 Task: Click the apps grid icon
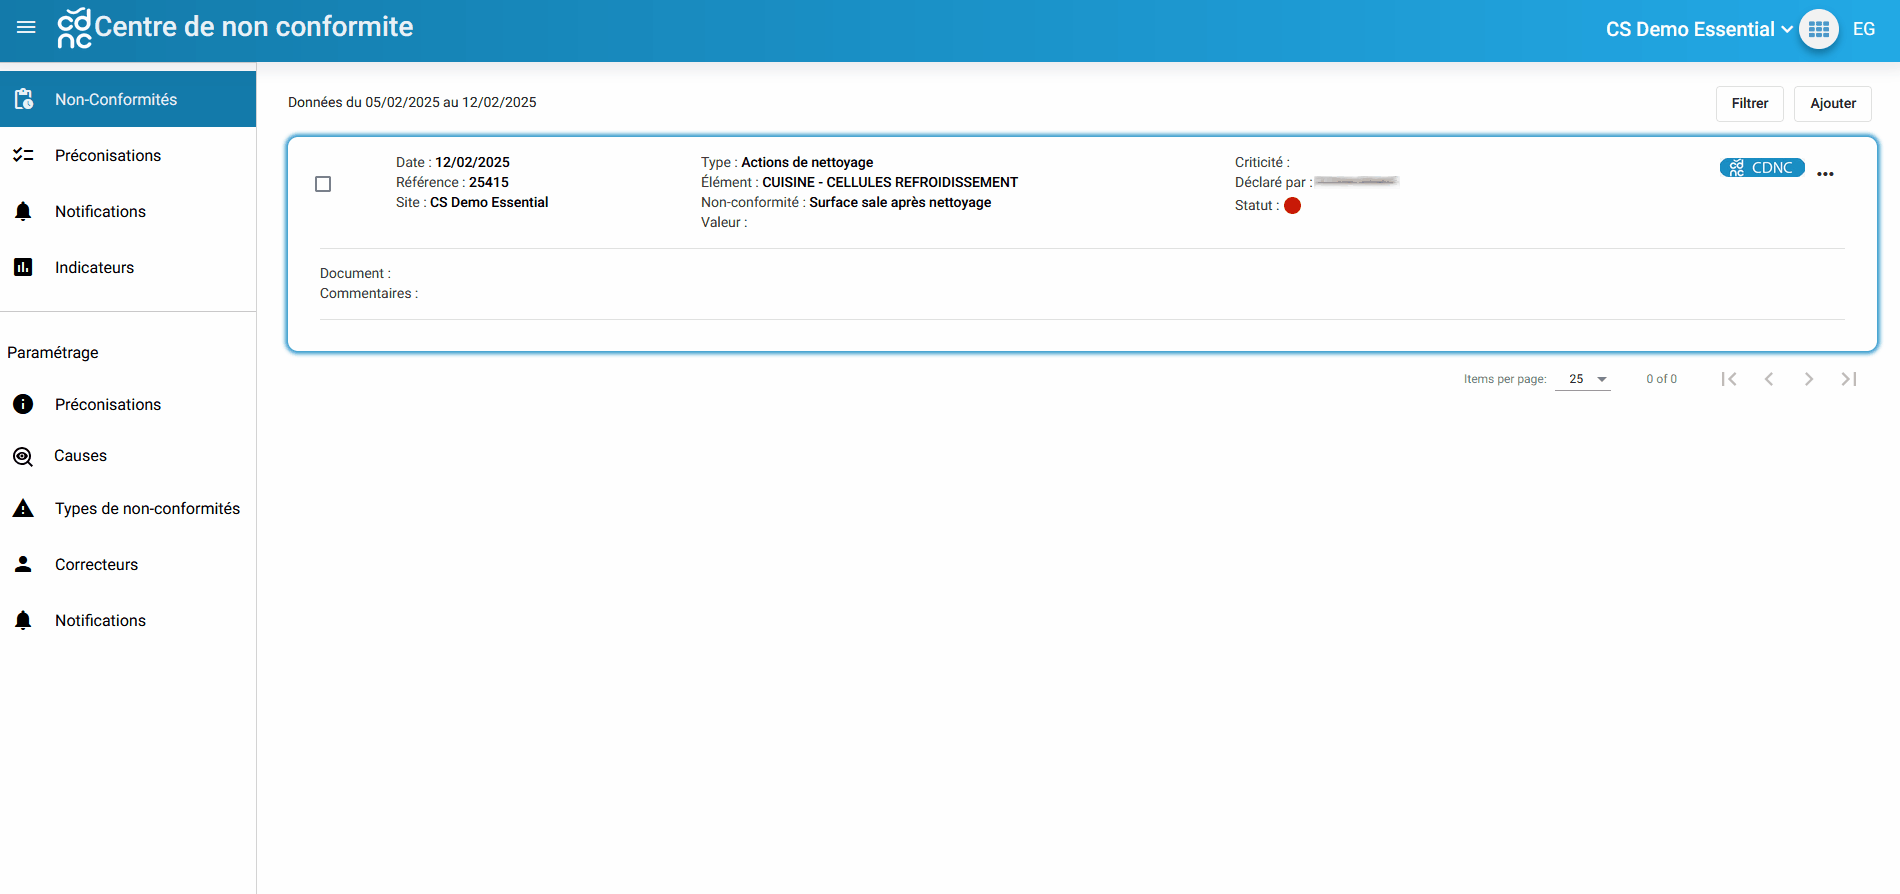point(1818,29)
